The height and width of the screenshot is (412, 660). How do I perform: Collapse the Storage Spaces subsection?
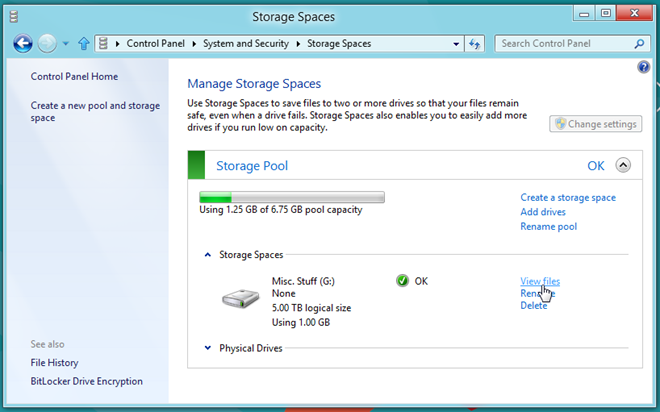click(208, 255)
